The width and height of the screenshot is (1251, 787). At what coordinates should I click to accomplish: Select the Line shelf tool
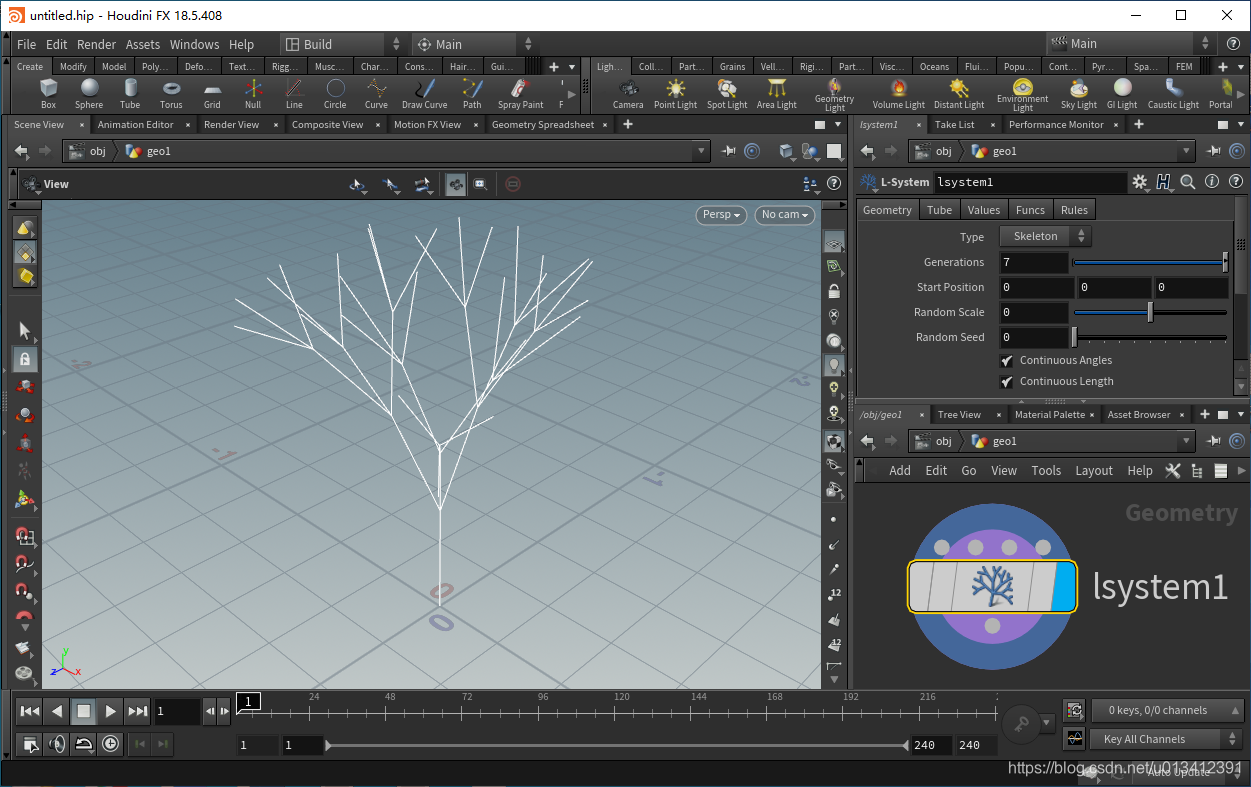(x=294, y=94)
